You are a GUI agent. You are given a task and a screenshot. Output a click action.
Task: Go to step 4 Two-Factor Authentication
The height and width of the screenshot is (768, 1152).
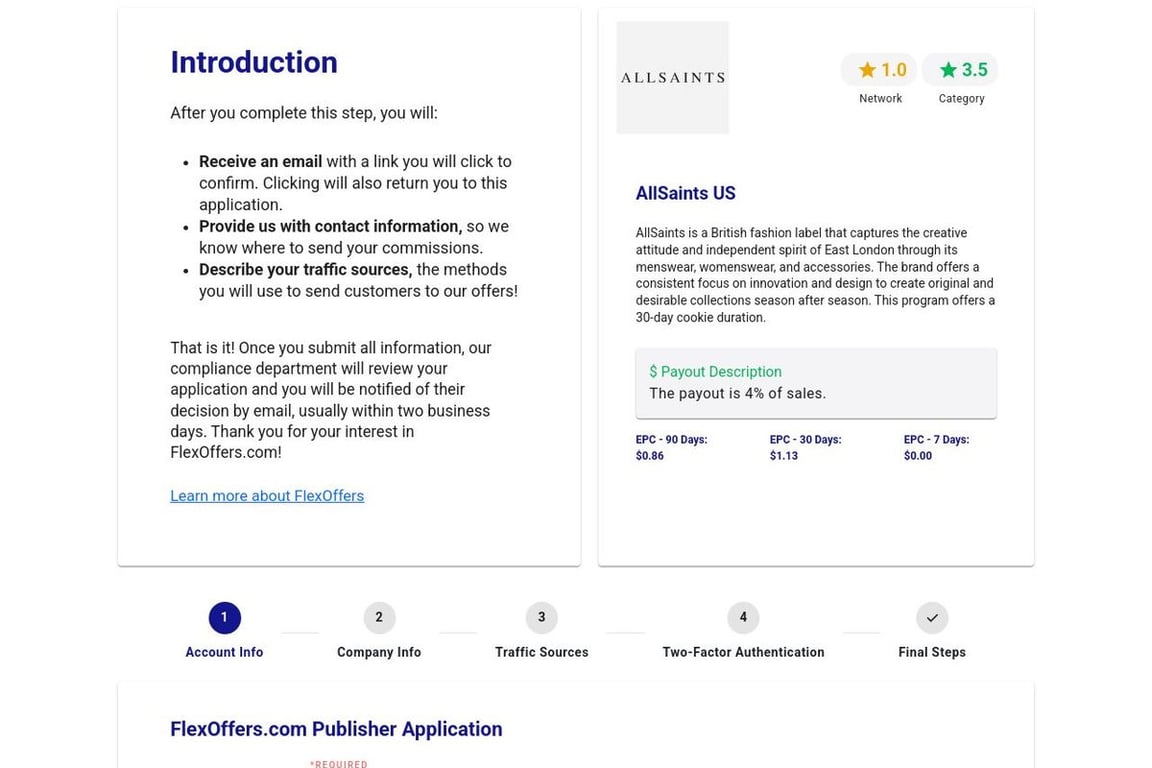point(743,617)
